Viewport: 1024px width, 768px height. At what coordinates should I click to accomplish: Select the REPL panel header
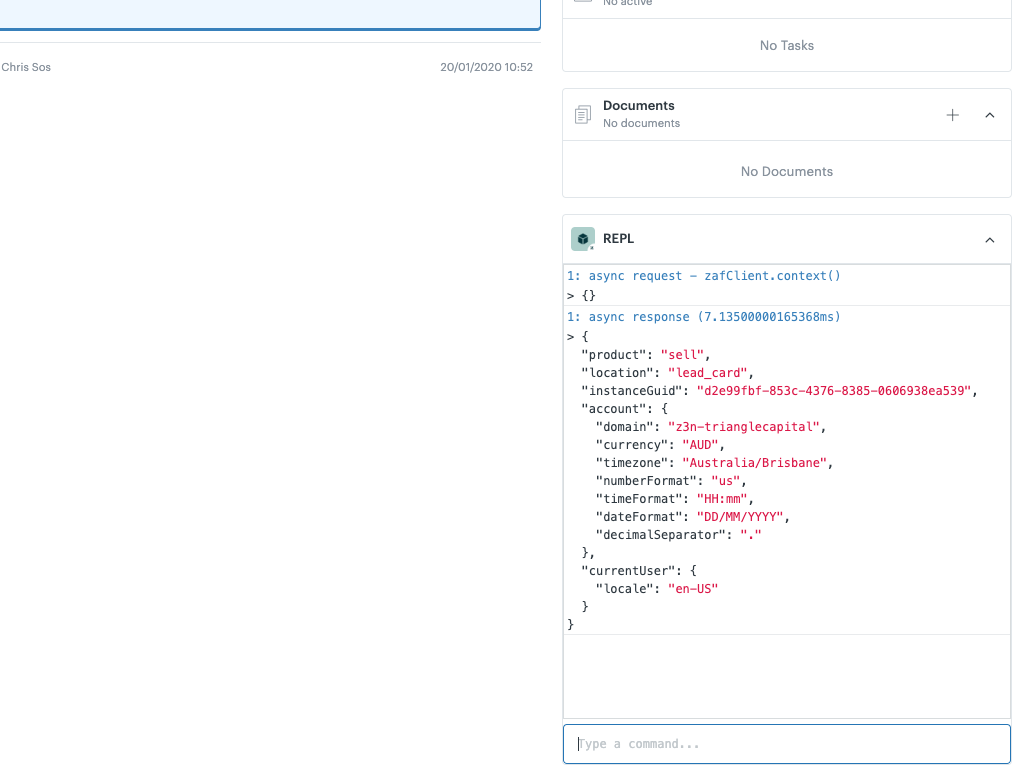pyautogui.click(x=786, y=239)
